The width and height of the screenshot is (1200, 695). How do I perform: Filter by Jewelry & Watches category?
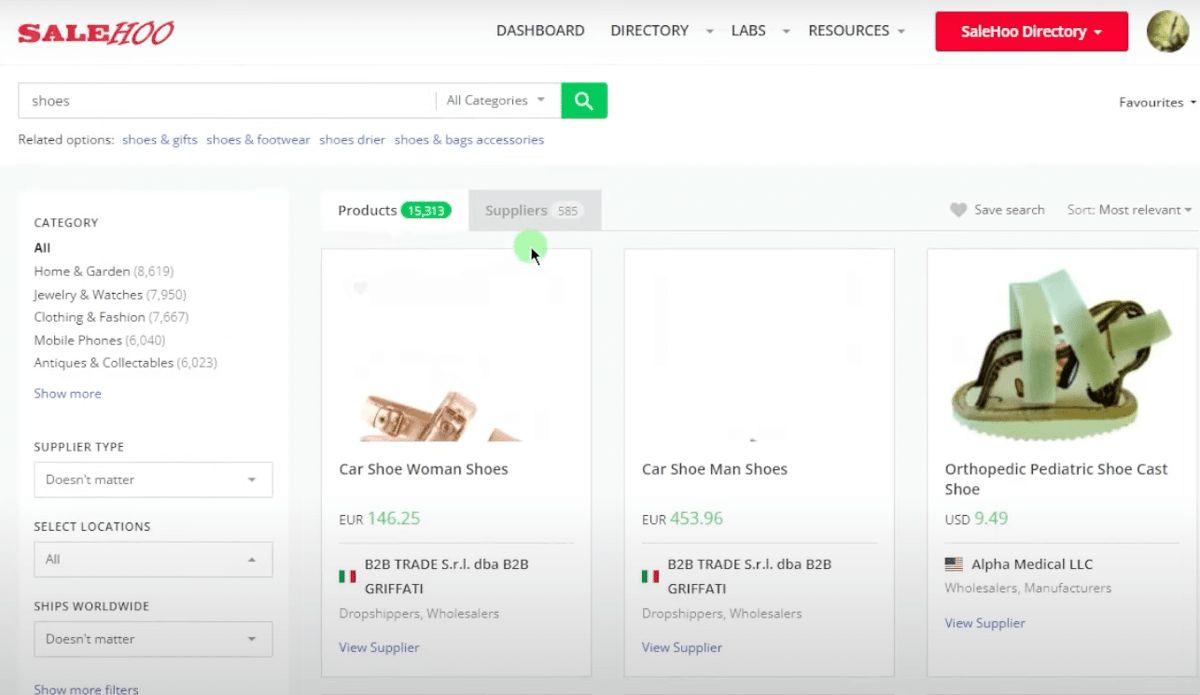[110, 294]
